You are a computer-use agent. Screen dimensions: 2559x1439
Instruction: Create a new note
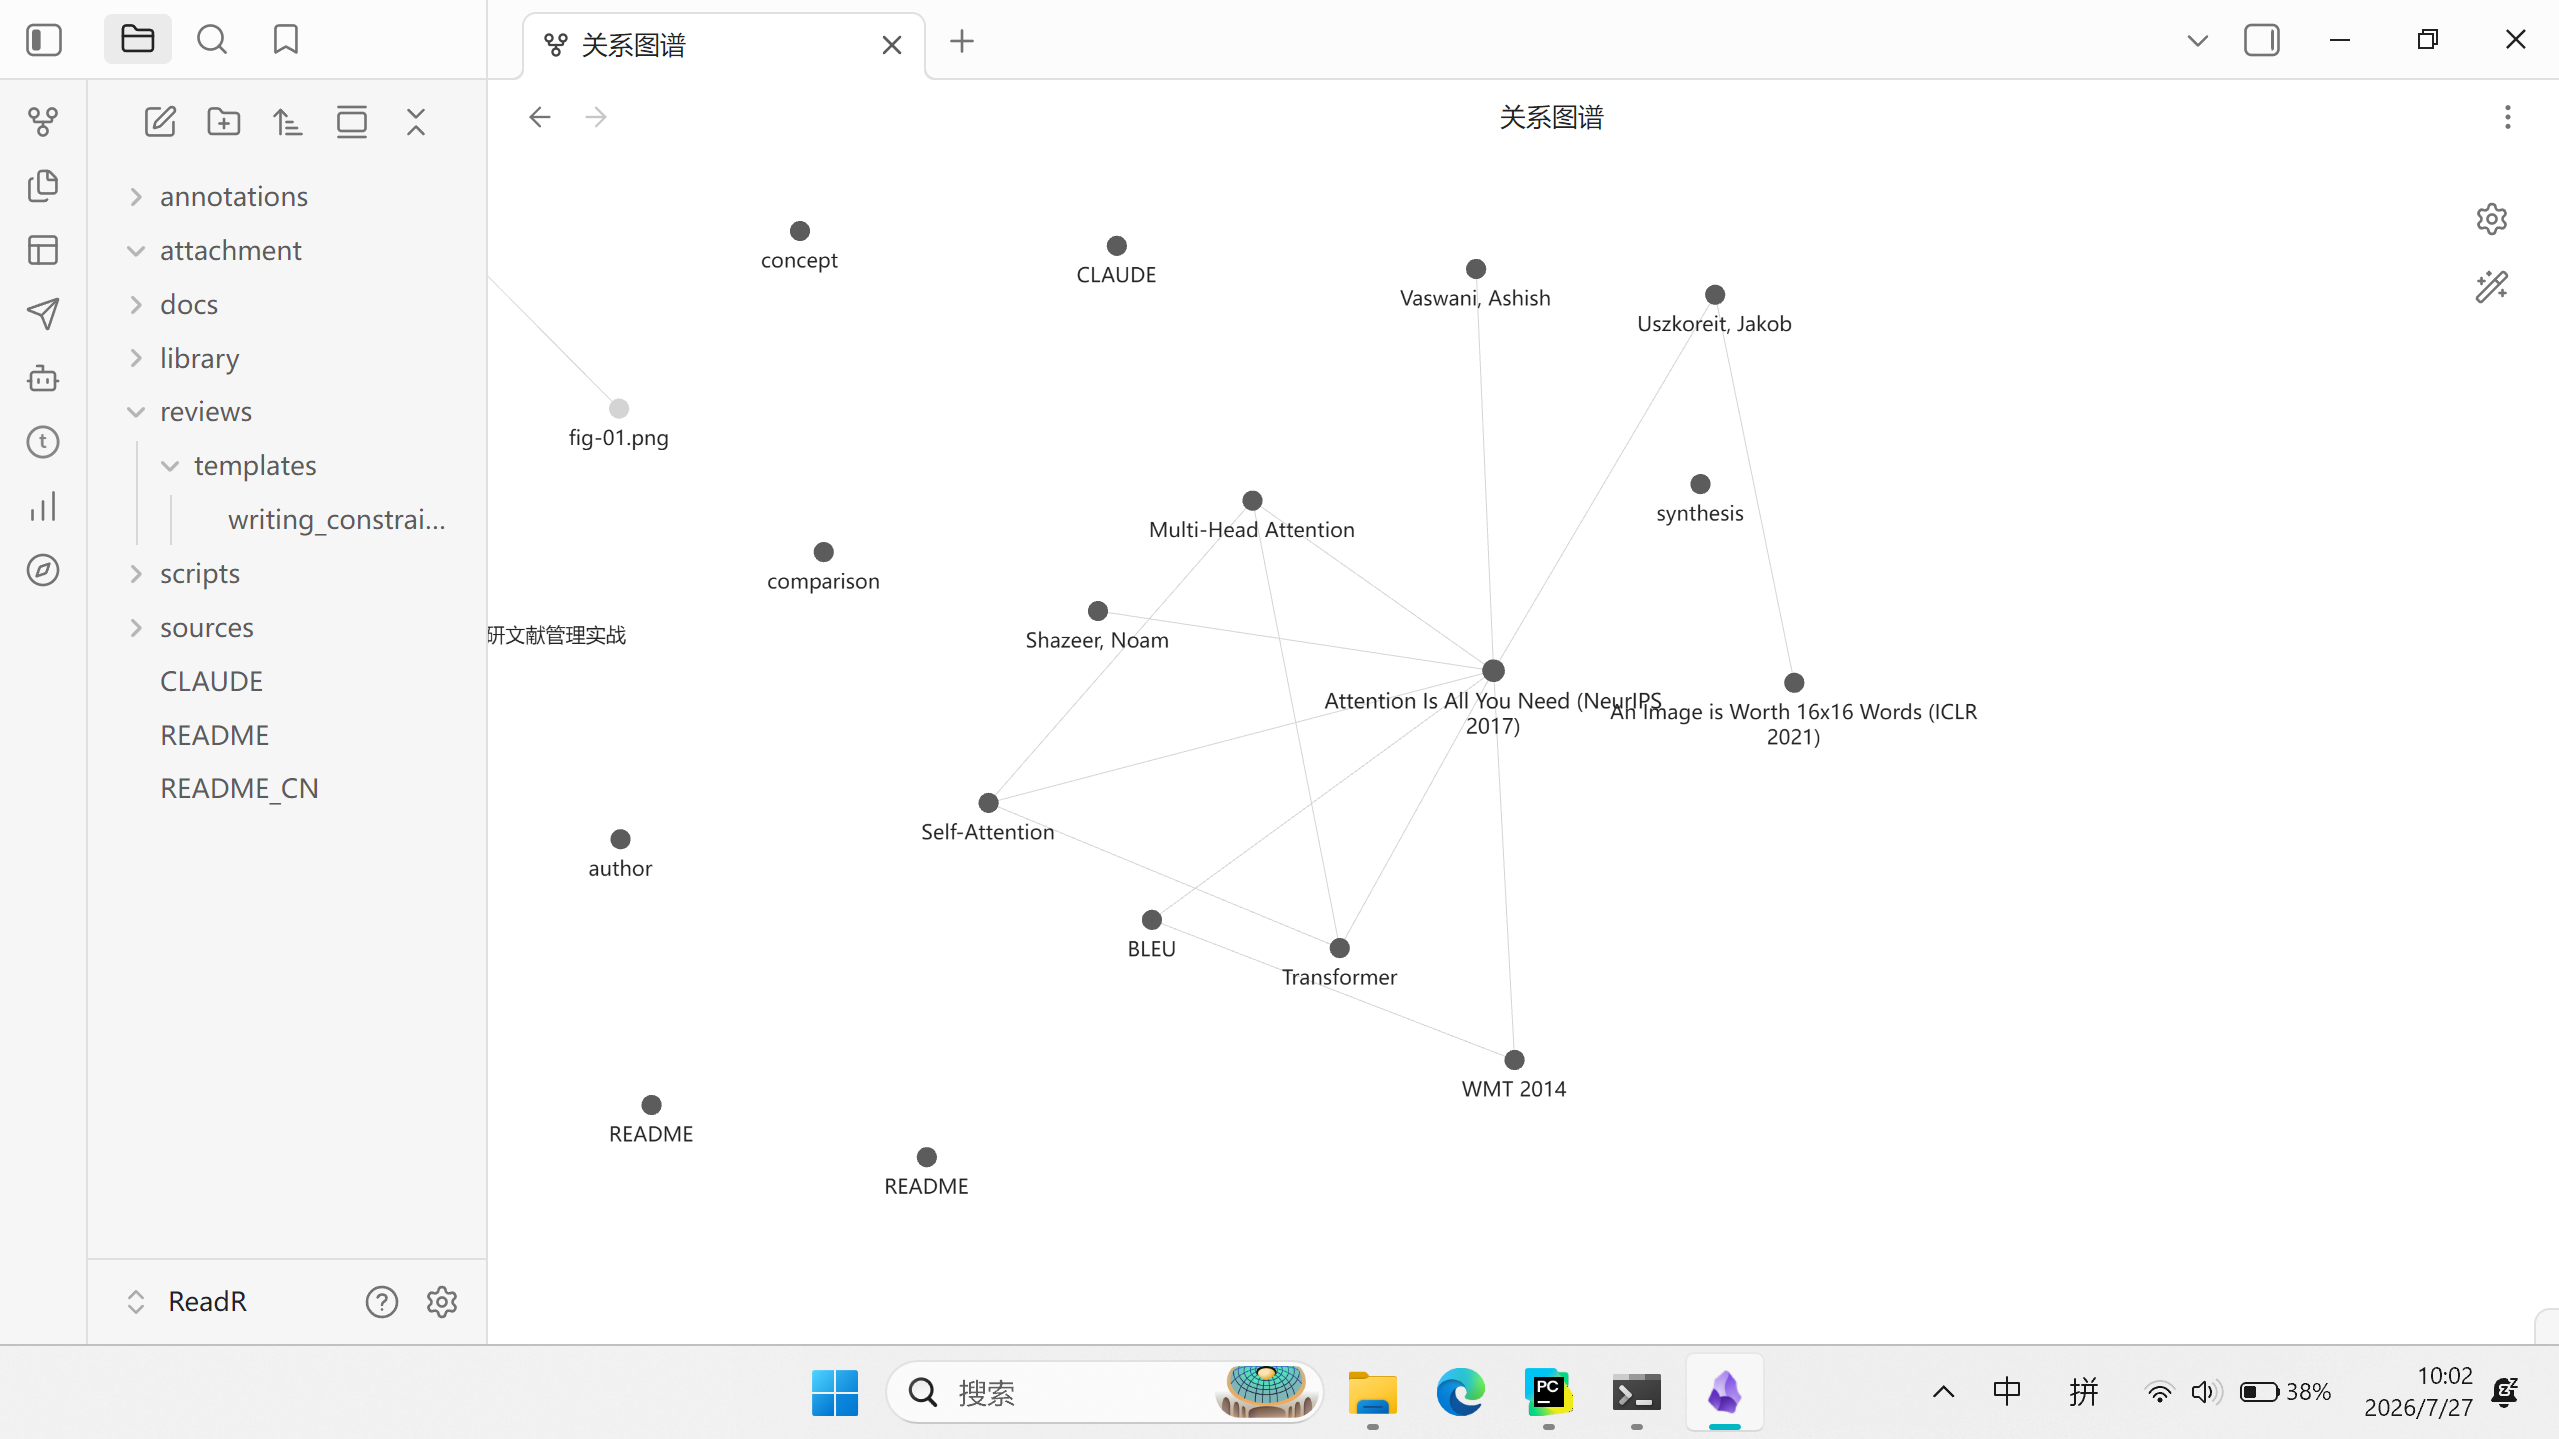coord(160,122)
